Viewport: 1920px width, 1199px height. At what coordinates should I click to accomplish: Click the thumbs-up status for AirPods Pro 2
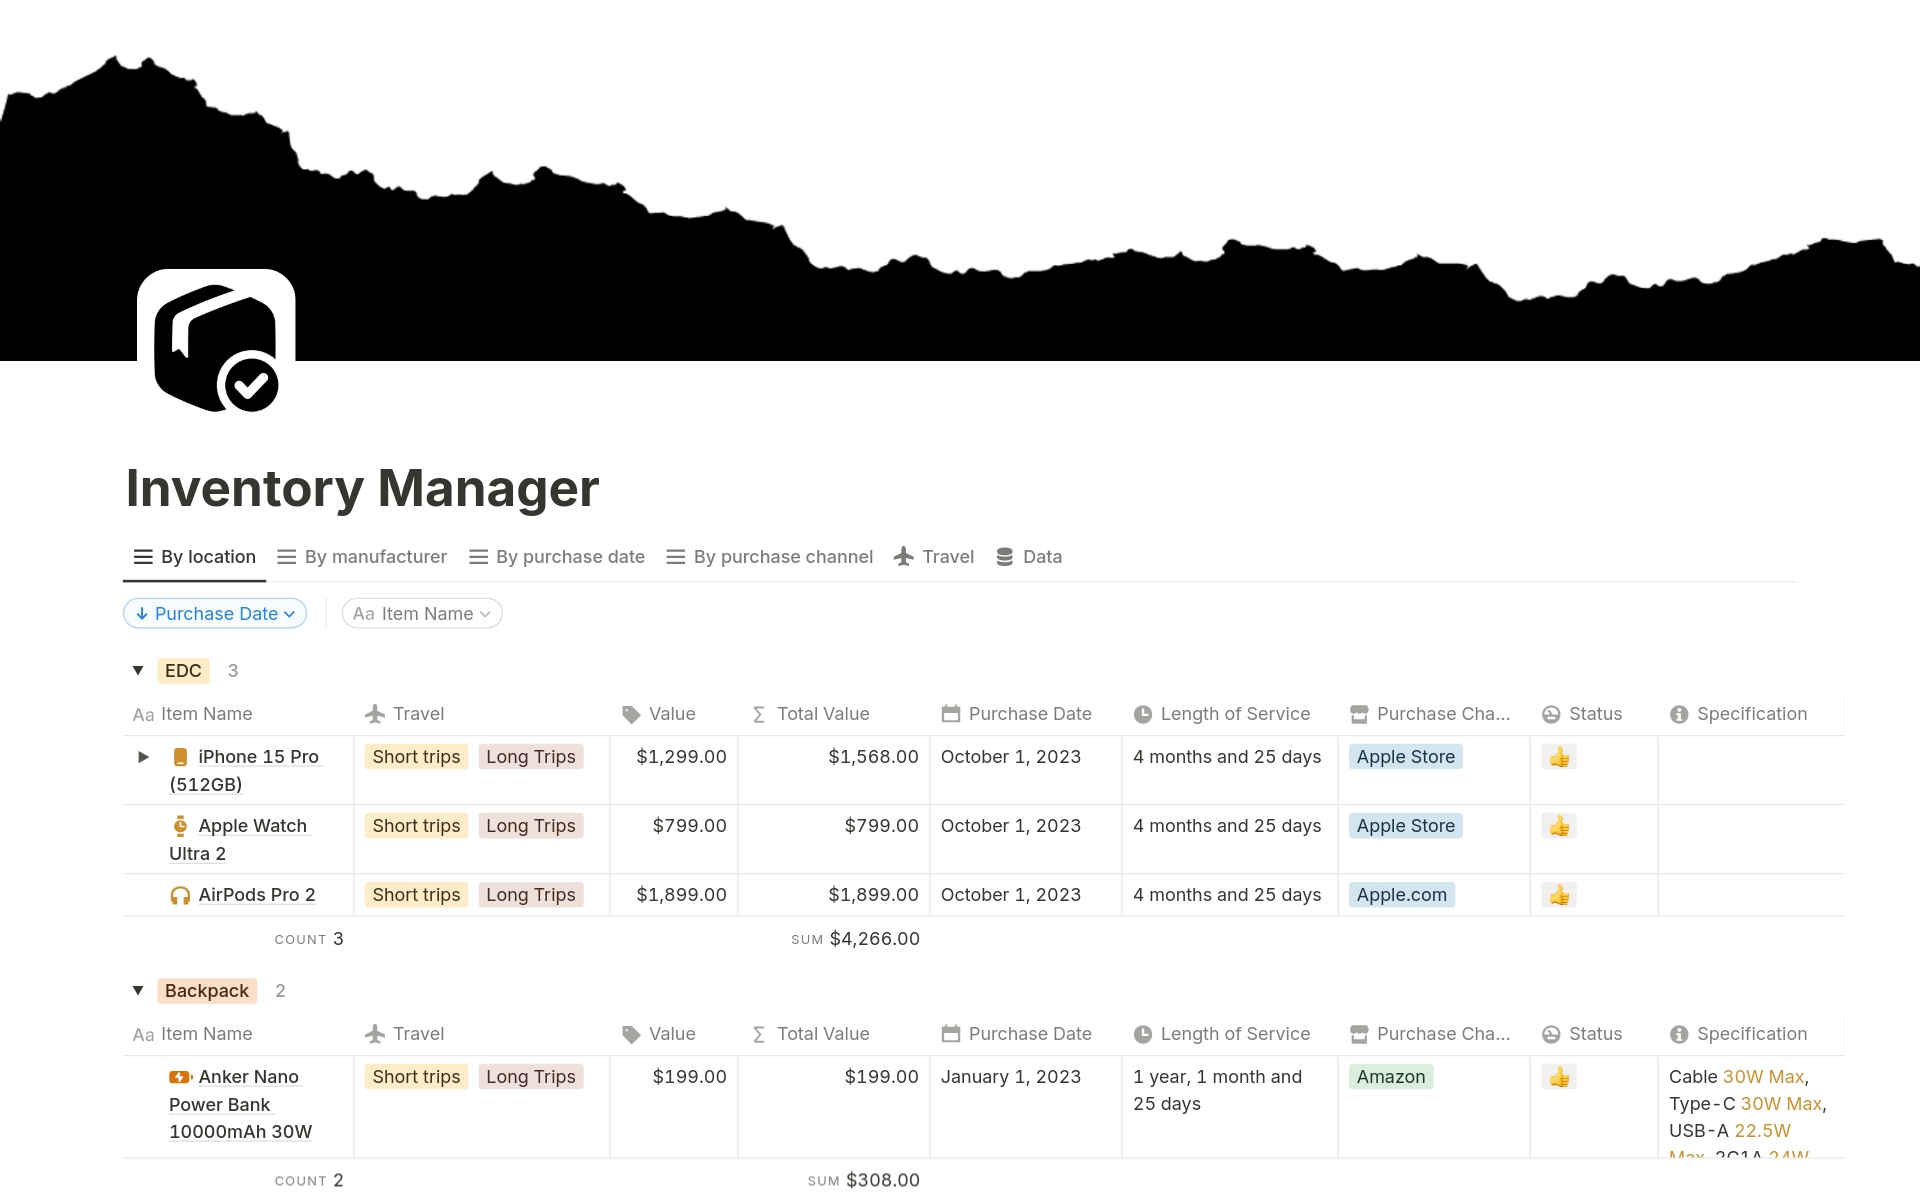tap(1560, 895)
